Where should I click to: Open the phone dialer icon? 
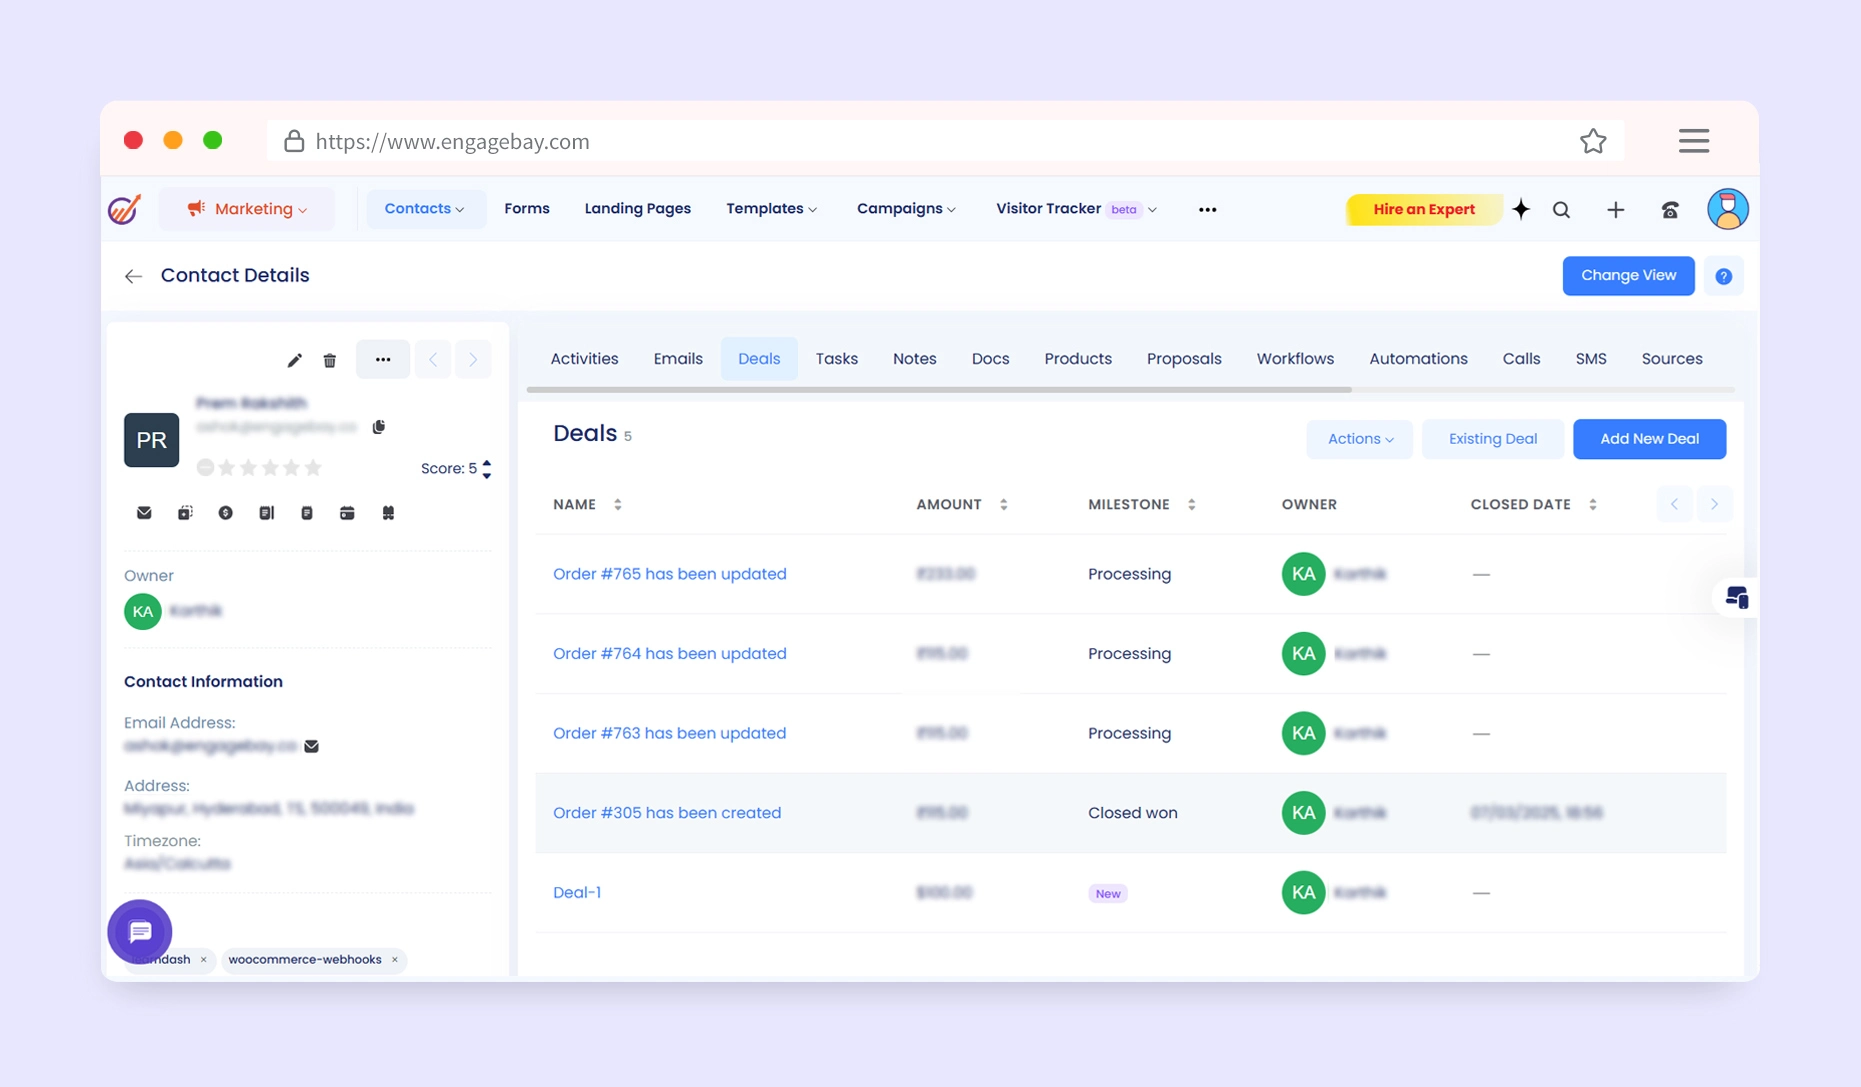(x=1670, y=210)
